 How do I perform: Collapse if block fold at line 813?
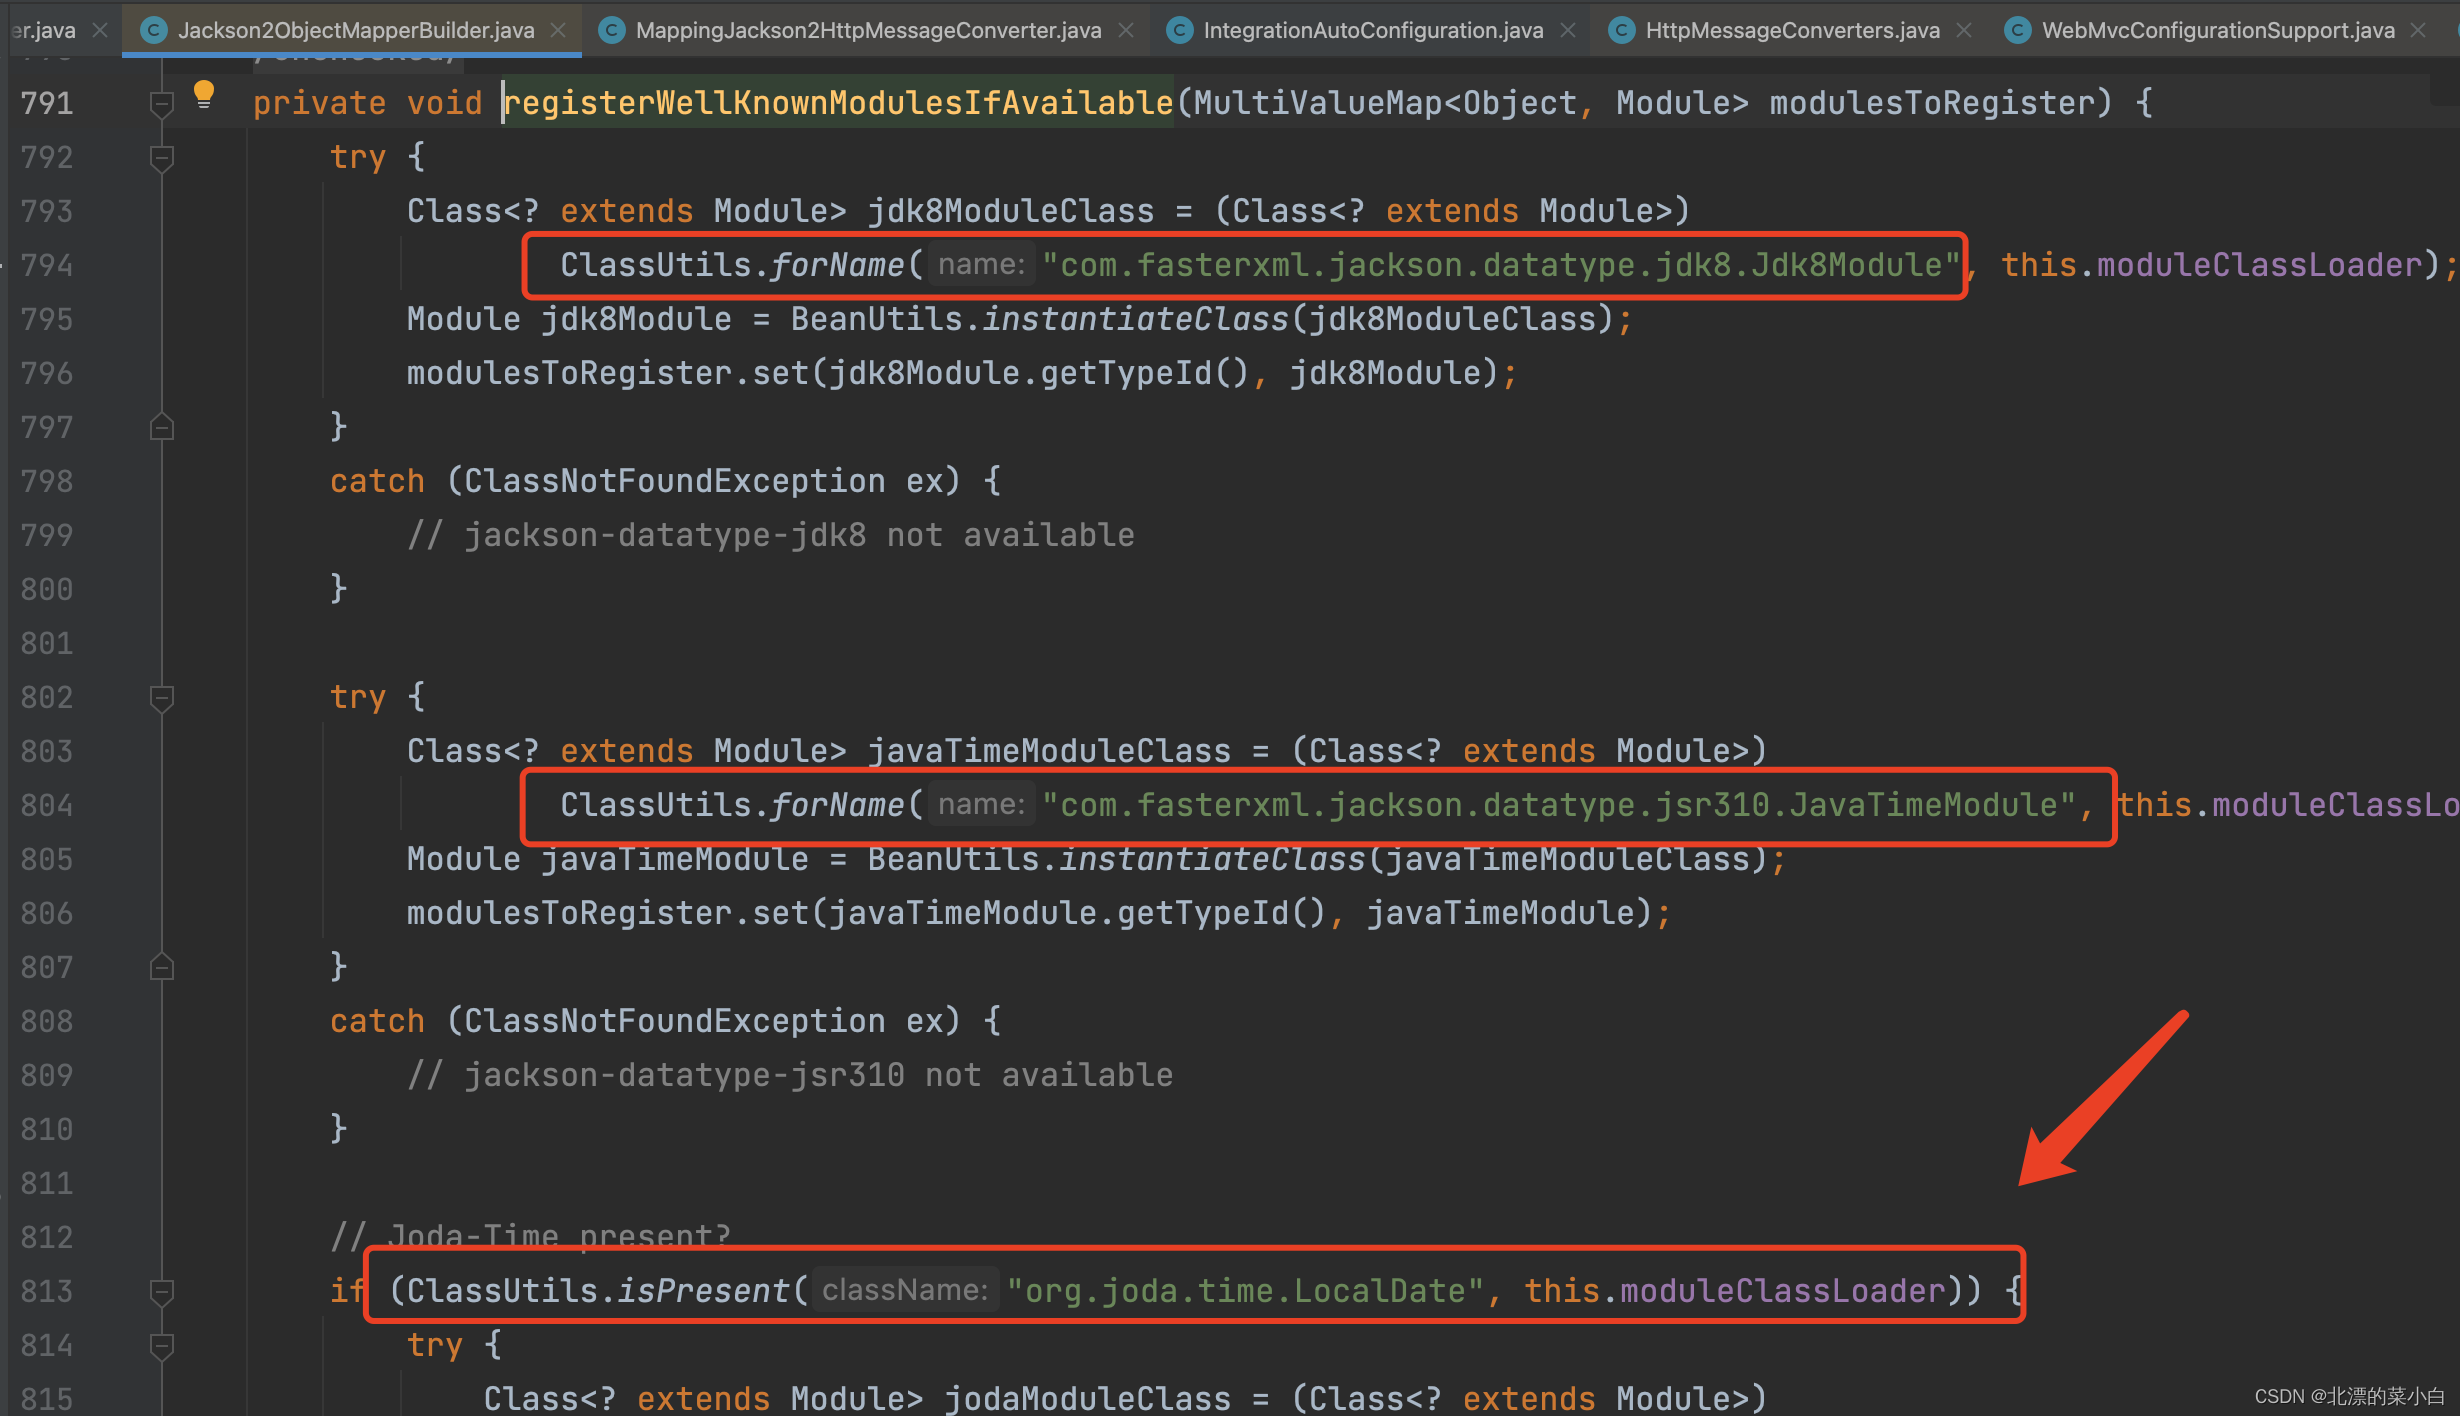(x=161, y=1291)
